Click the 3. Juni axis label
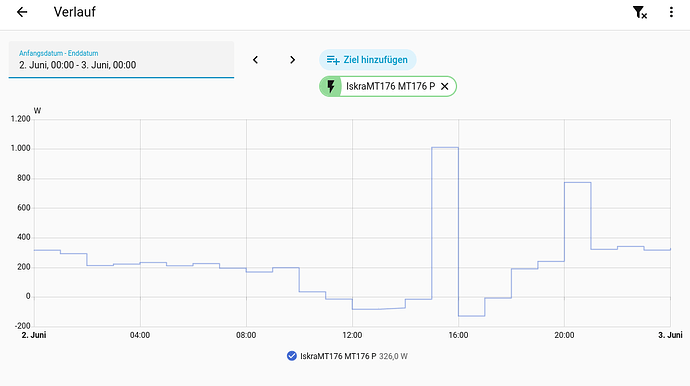This screenshot has height=386, width=690. pos(670,335)
